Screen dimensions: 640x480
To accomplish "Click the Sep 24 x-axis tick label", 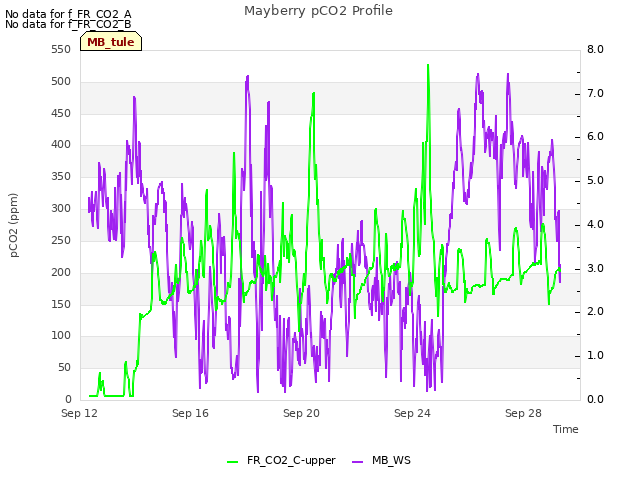I will click(x=412, y=413).
